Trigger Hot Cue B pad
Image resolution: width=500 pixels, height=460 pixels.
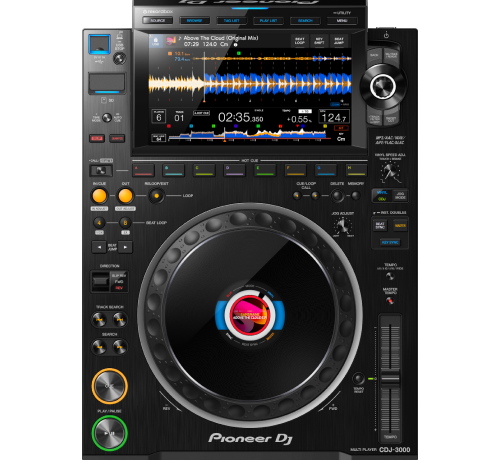point(174,170)
